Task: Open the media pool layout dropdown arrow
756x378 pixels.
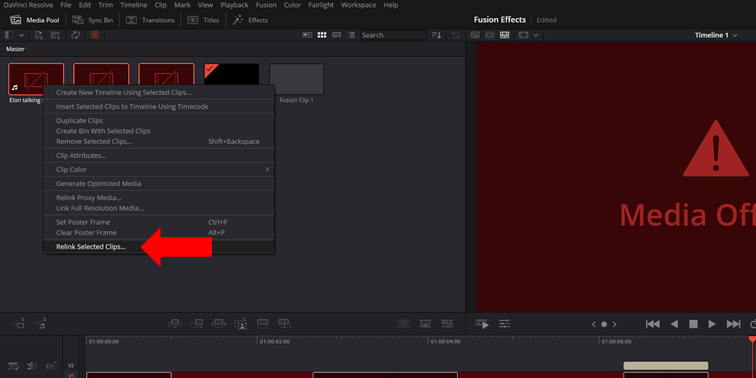Action: click(x=22, y=35)
